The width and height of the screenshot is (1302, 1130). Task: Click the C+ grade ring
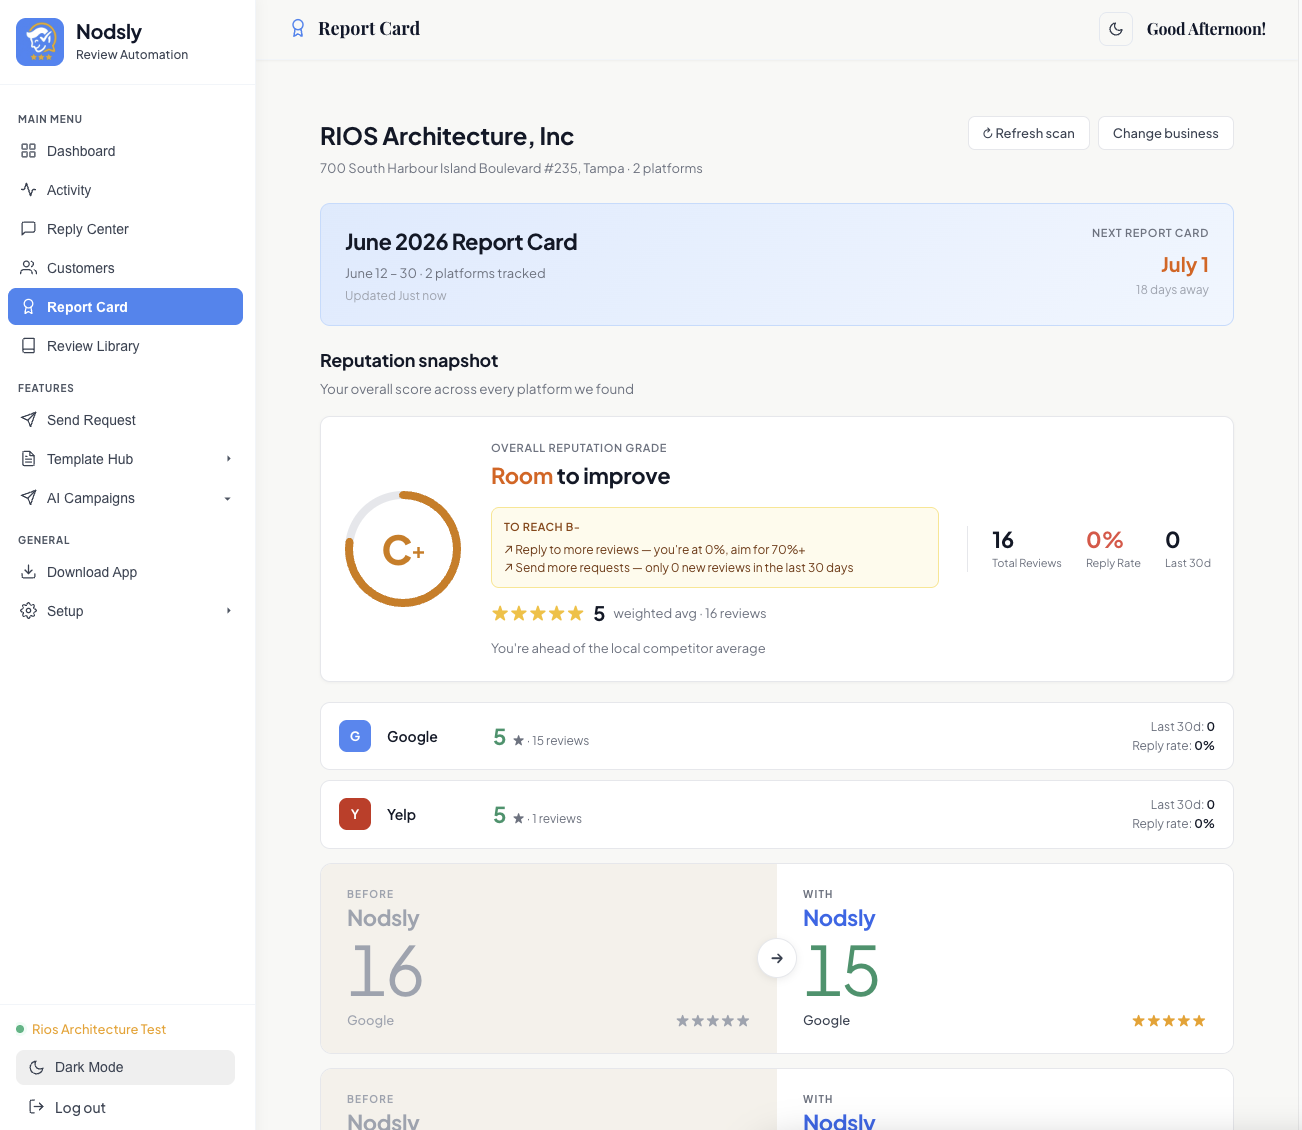click(x=403, y=548)
